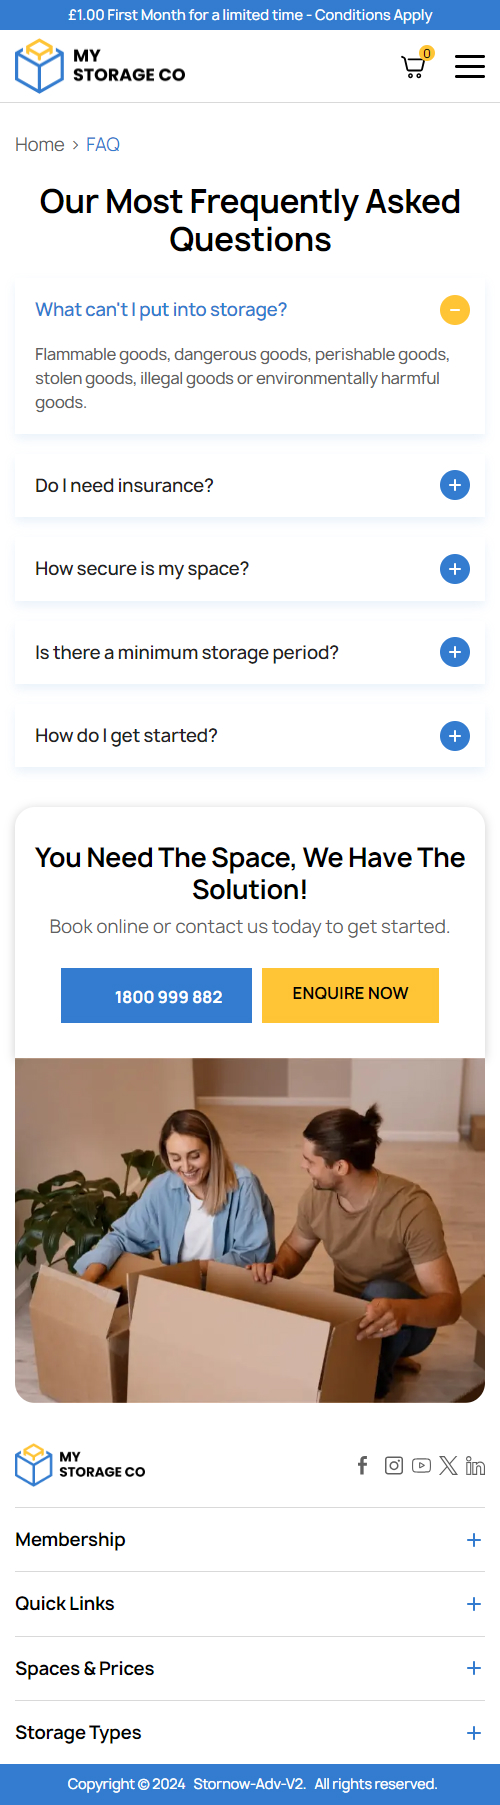Click the Enquire Now button
The width and height of the screenshot is (500, 1805).
point(350,995)
